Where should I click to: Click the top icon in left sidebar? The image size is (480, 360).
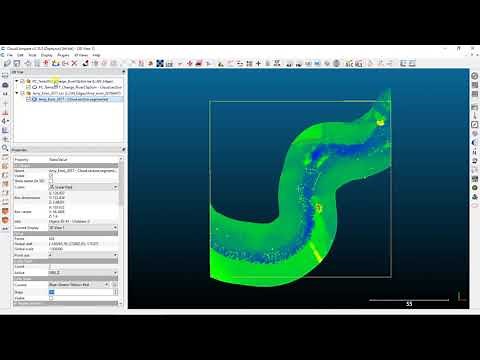(5, 76)
